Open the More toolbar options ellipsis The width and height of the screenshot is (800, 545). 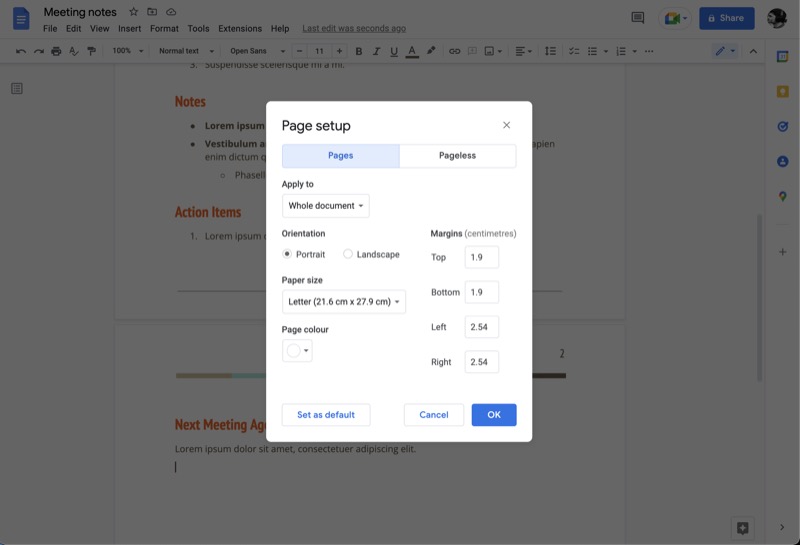coord(649,51)
